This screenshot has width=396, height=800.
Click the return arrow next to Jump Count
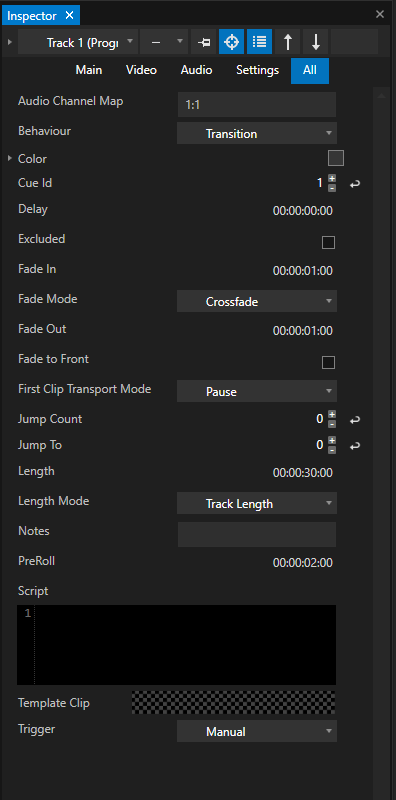[355, 420]
